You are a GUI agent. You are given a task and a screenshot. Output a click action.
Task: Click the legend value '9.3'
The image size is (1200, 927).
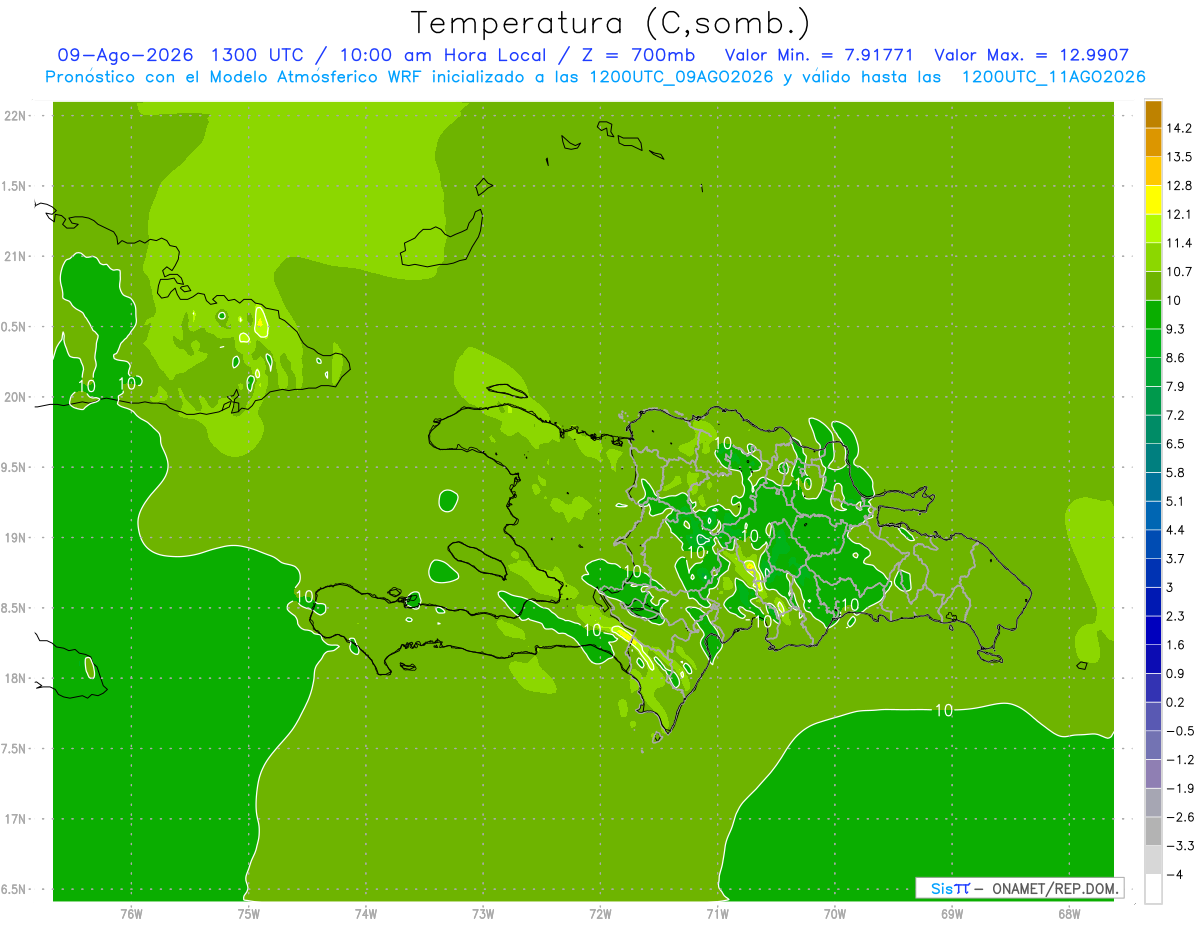click(x=1176, y=329)
